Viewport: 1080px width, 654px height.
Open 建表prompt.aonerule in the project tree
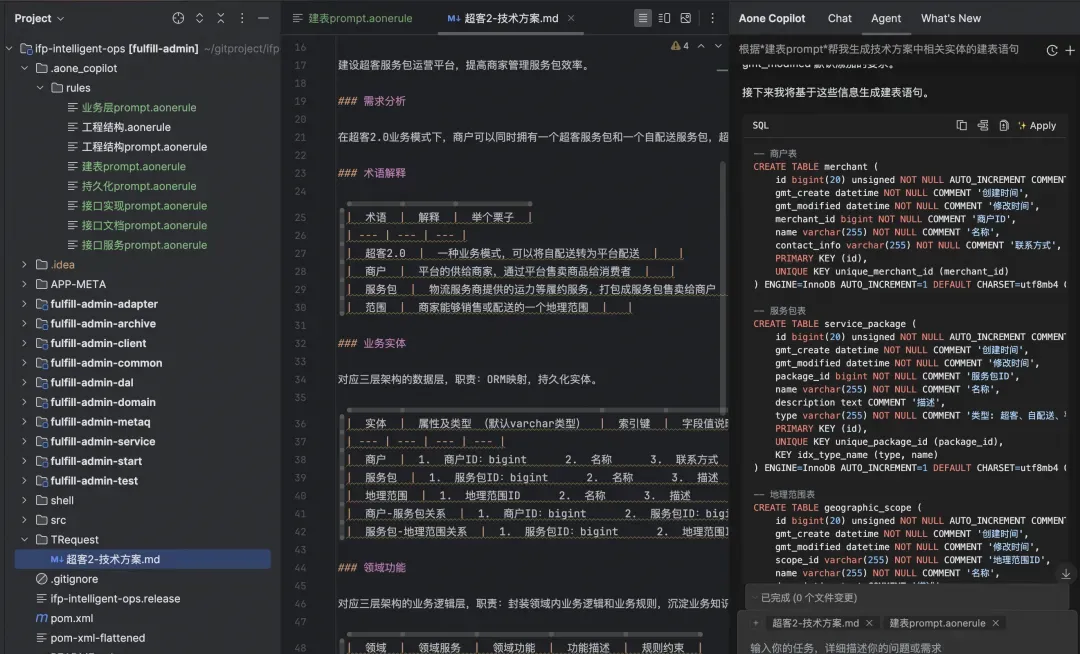tap(134, 167)
